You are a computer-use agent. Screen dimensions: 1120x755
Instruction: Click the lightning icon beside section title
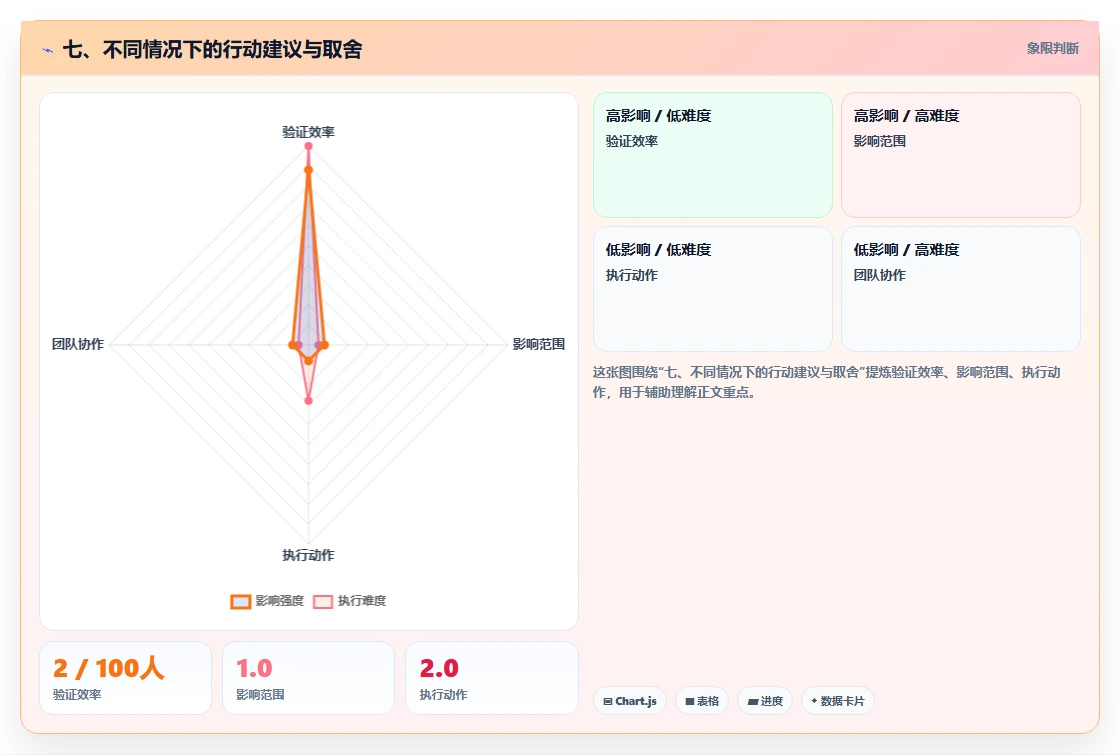pyautogui.click(x=48, y=50)
